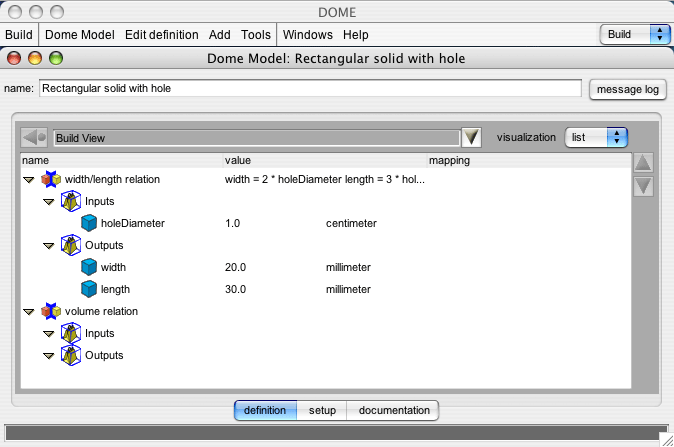Click the window resize grip corner
This screenshot has width=674, height=447.
tap(667, 440)
